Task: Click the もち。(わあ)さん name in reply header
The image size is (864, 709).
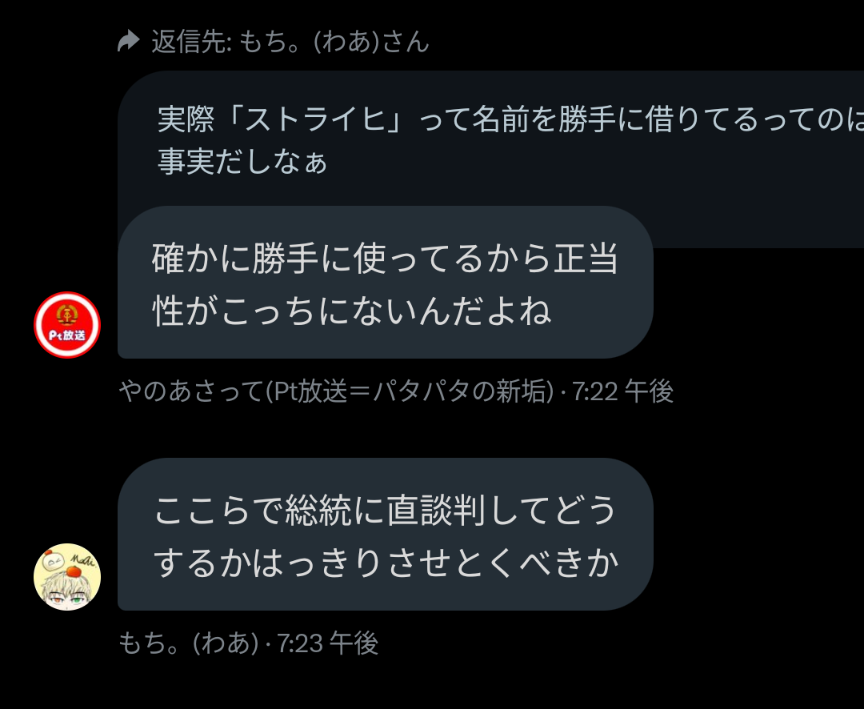Action: (x=334, y=41)
